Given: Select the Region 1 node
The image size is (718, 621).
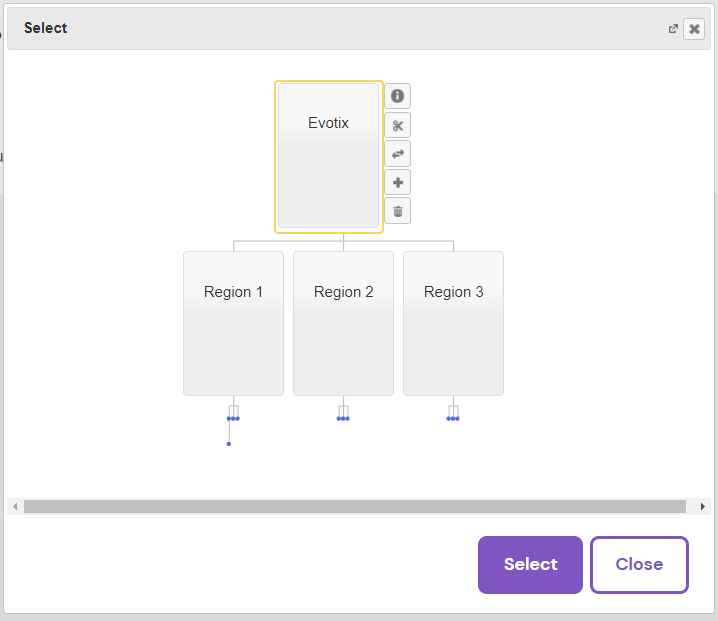Looking at the screenshot, I should click(x=233, y=323).
